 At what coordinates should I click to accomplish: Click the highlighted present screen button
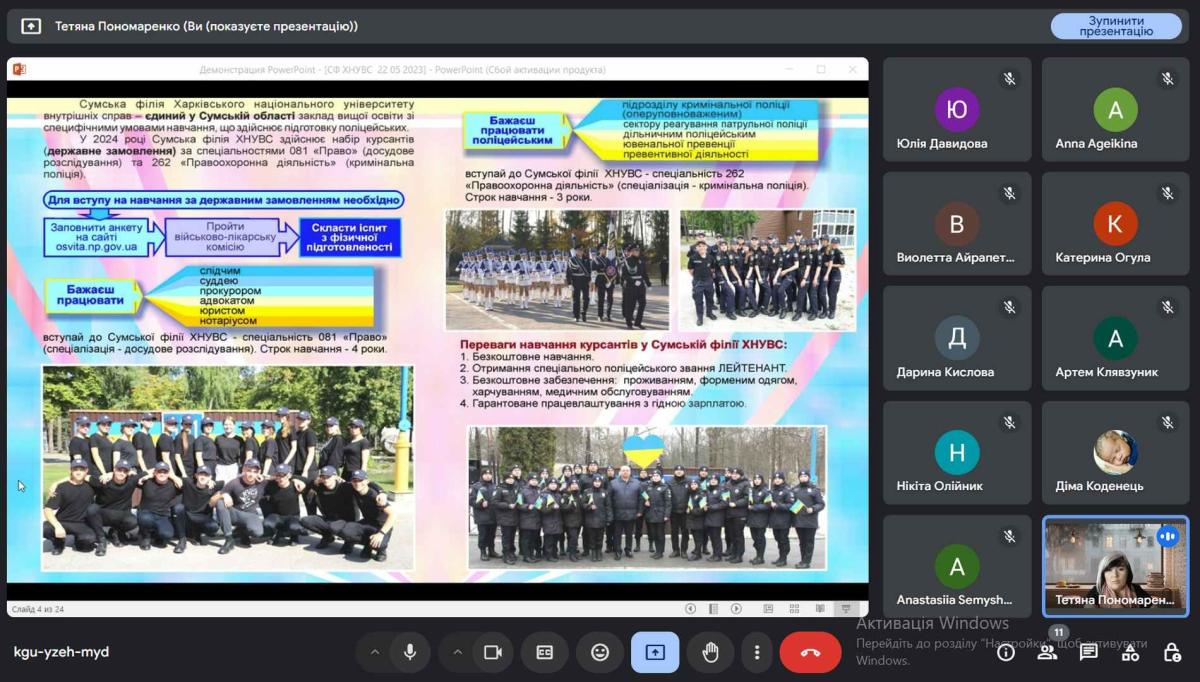point(655,652)
